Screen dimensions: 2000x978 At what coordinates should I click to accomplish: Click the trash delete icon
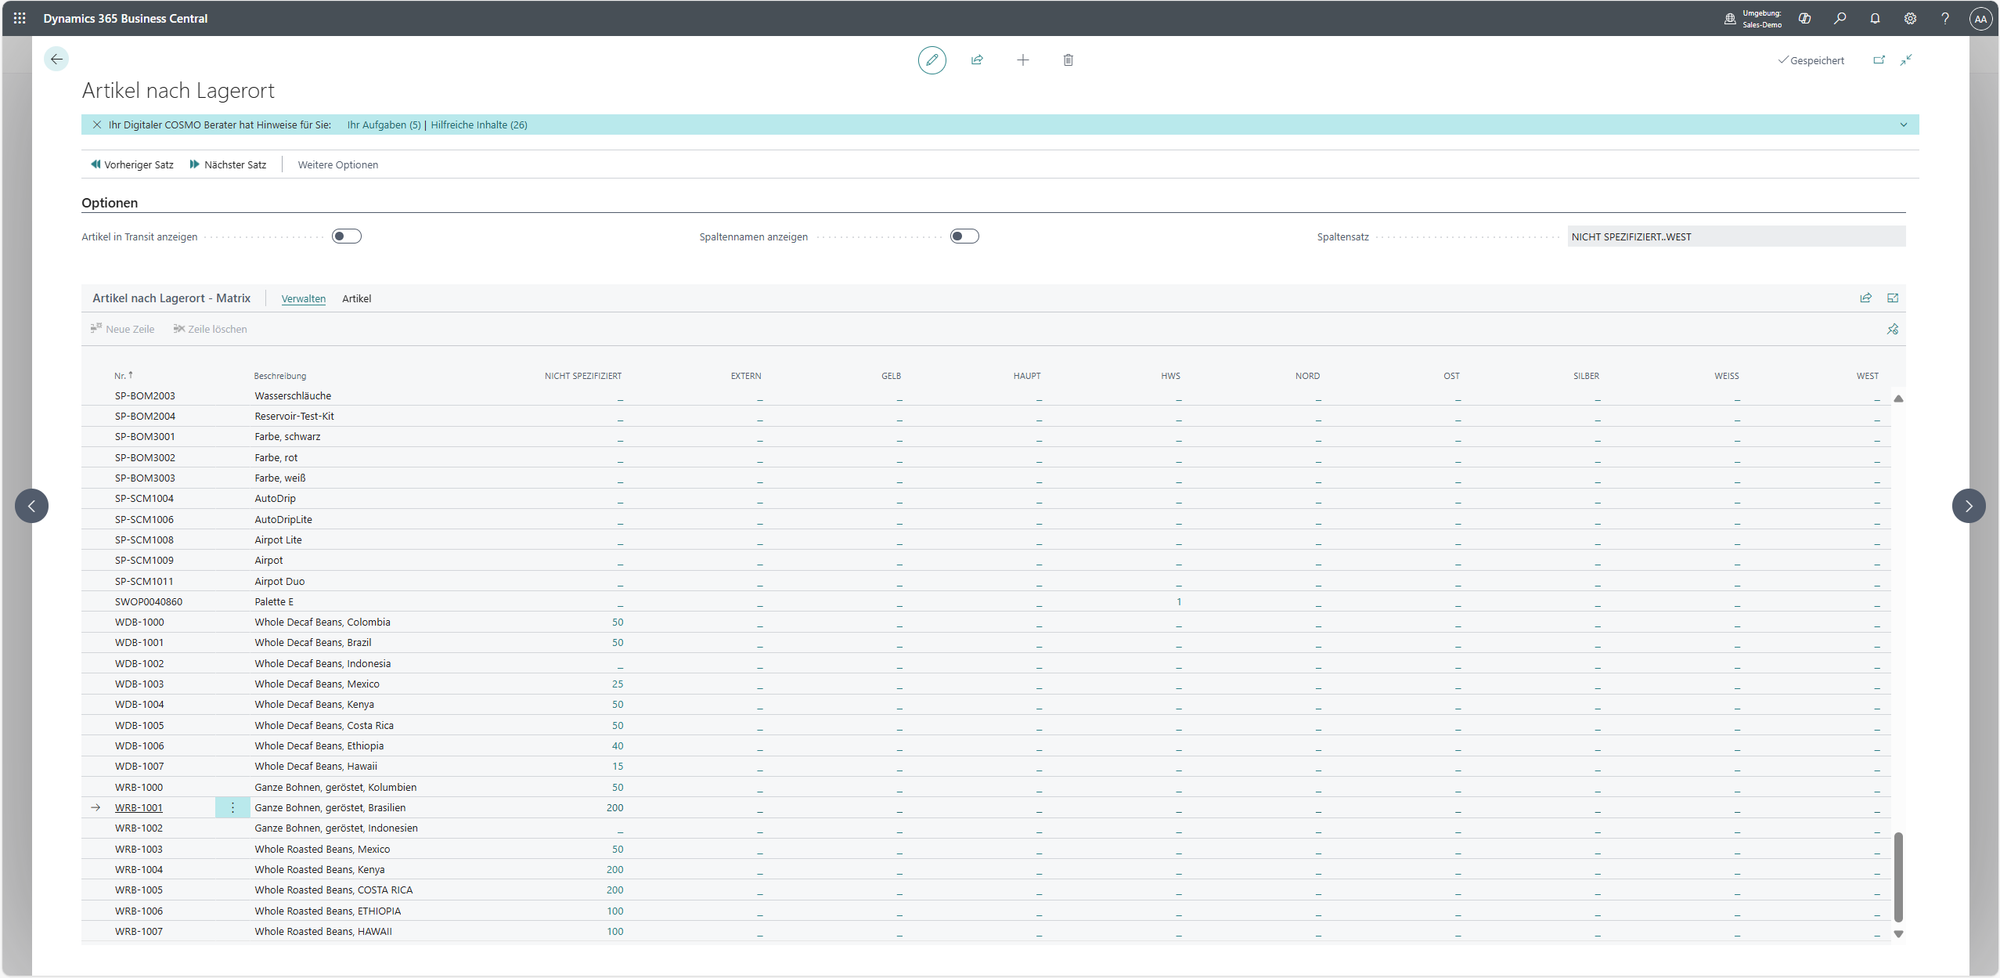coord(1068,60)
